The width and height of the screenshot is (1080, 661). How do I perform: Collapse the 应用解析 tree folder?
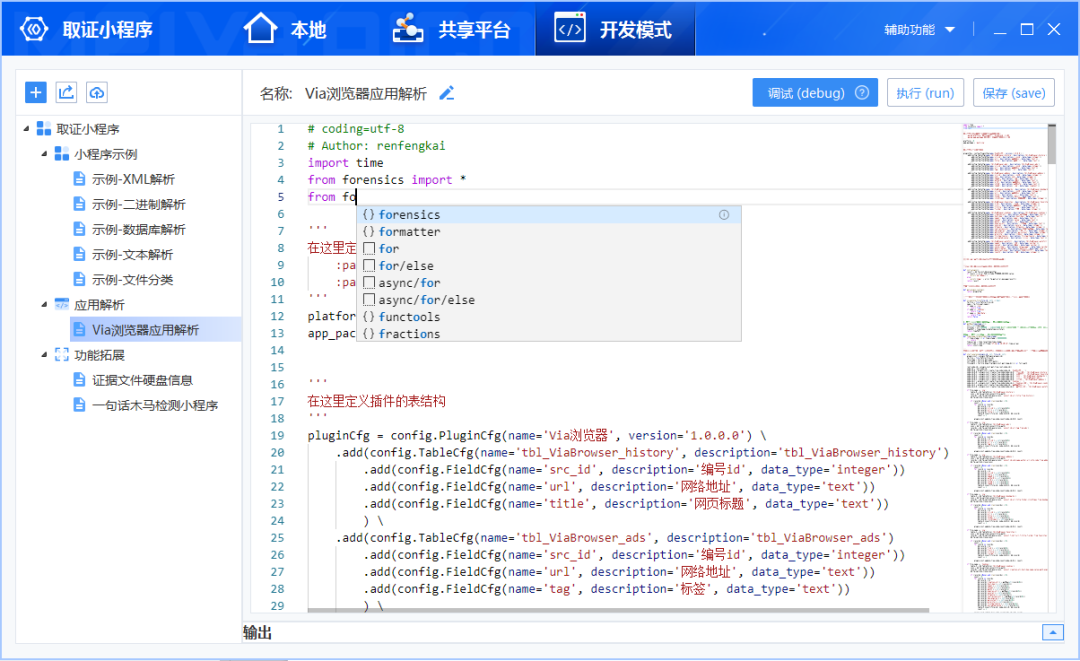[x=44, y=304]
